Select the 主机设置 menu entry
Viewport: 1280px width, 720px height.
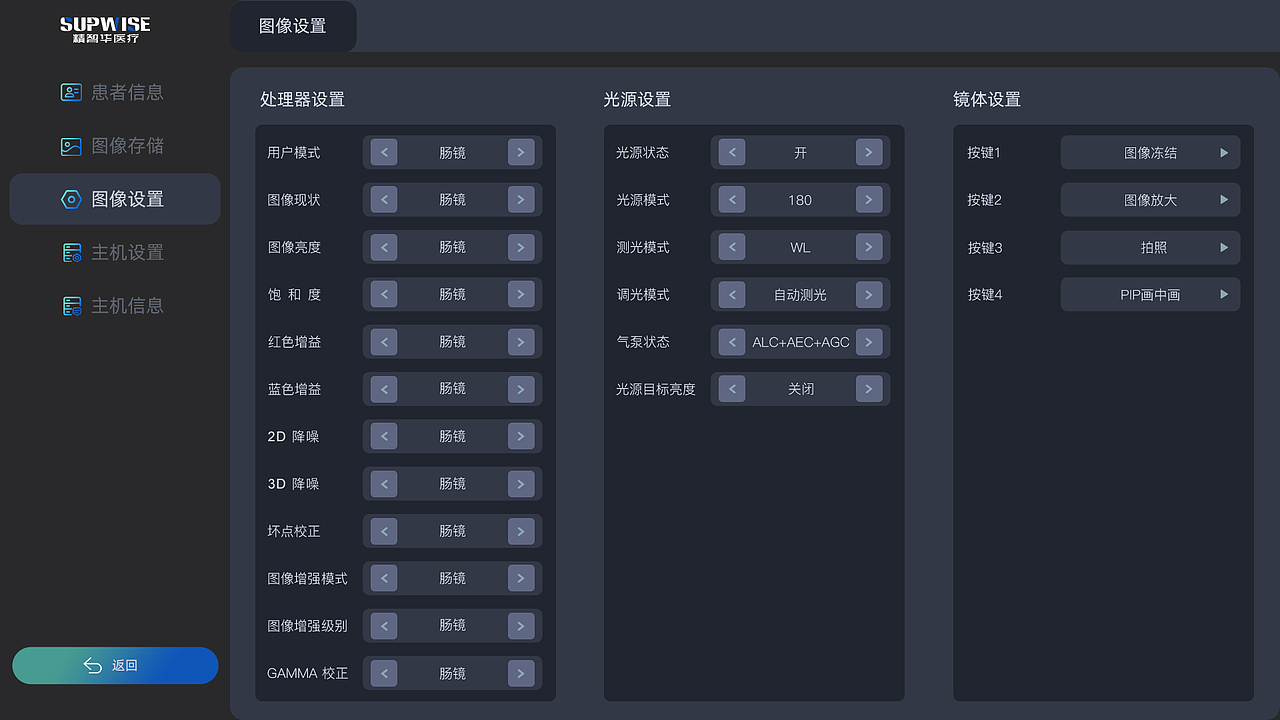pos(113,252)
